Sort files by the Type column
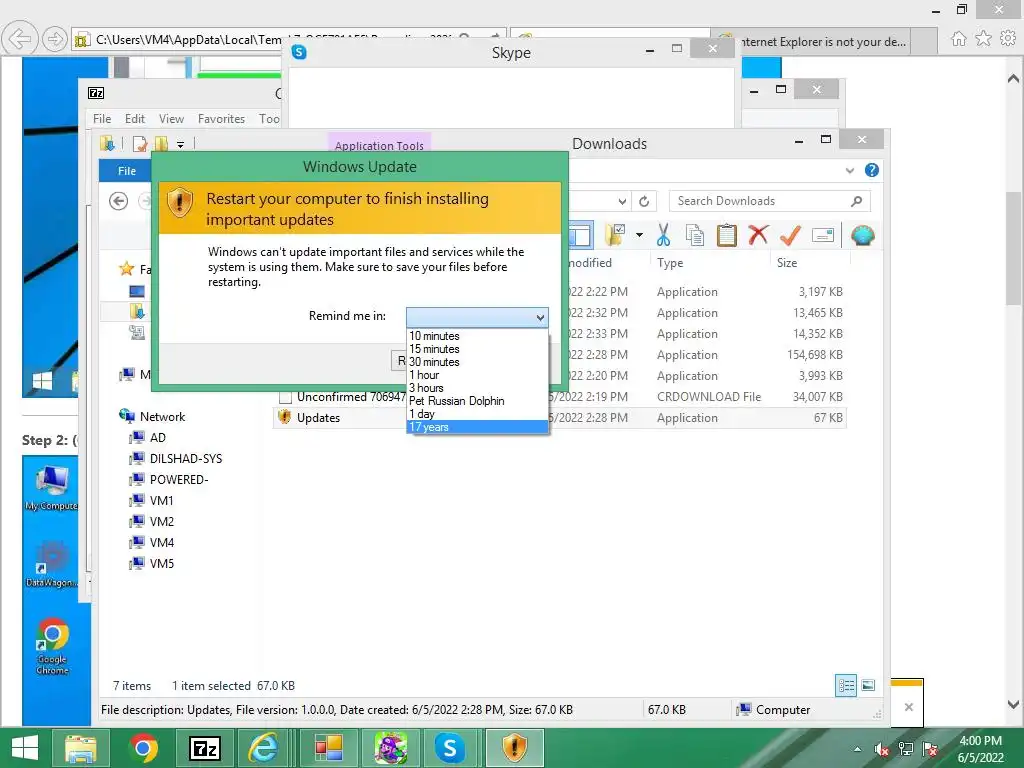The image size is (1024, 768). [x=670, y=263]
